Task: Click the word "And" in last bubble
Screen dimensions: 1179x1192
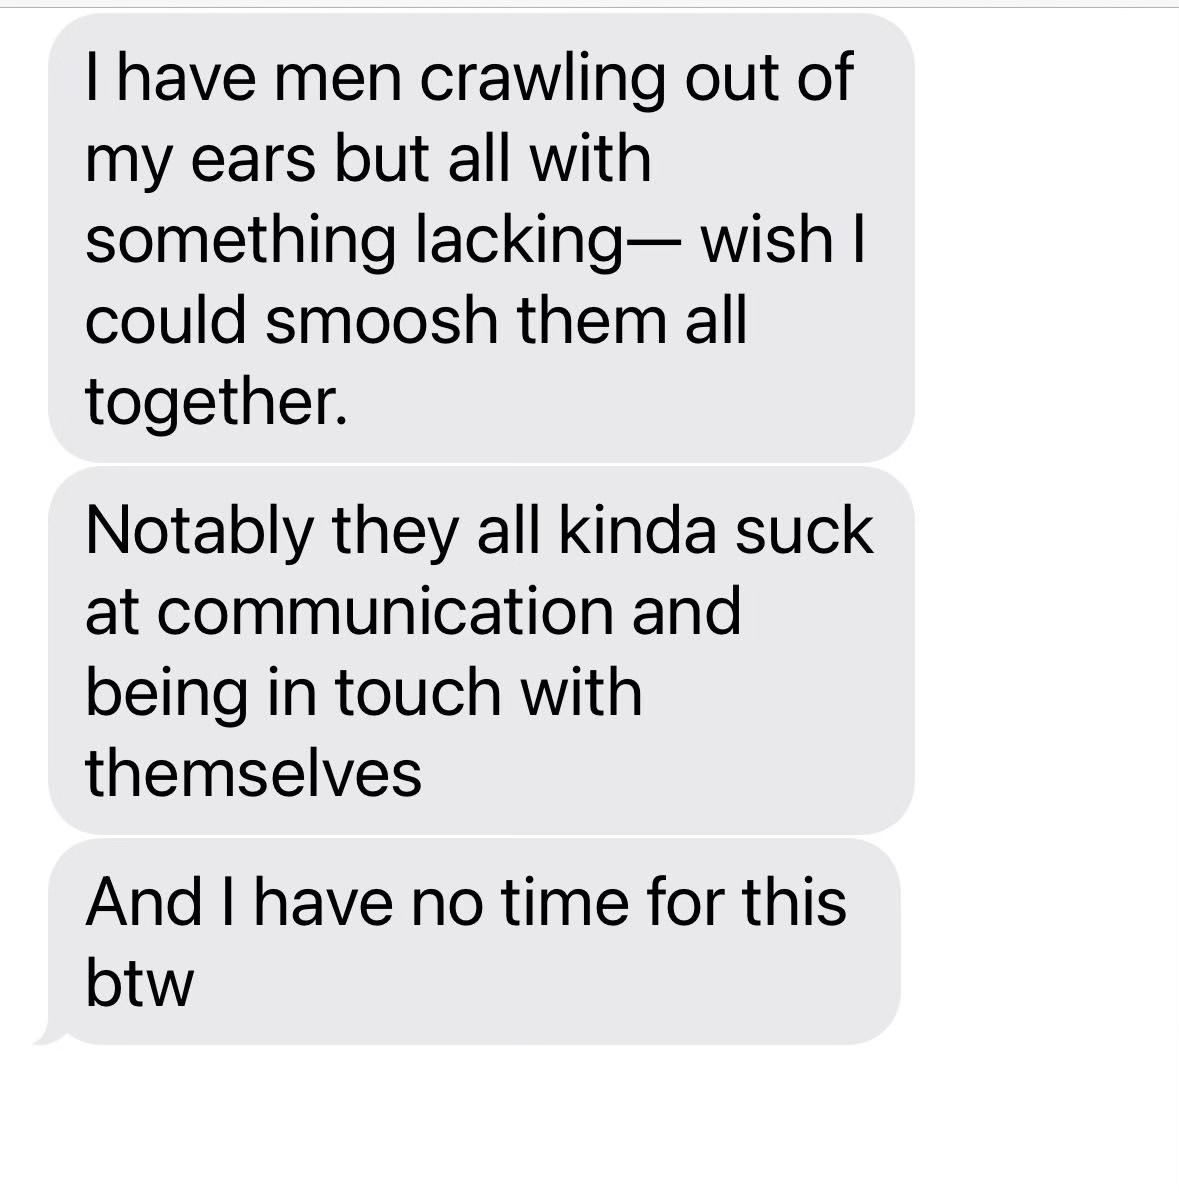Action: tap(144, 902)
